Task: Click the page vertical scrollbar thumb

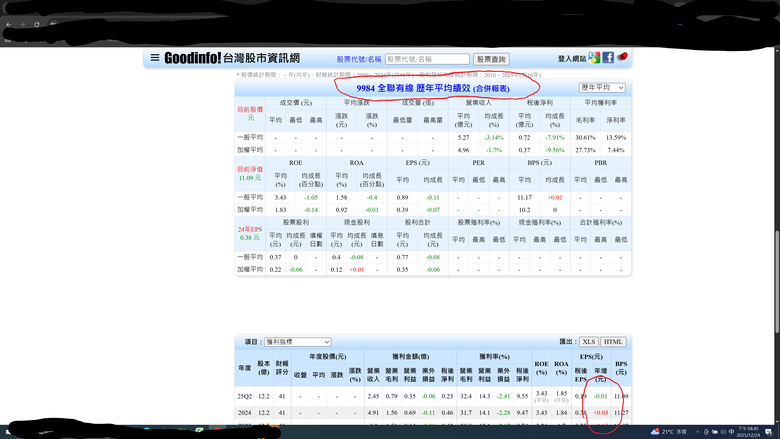Action: pos(777,281)
